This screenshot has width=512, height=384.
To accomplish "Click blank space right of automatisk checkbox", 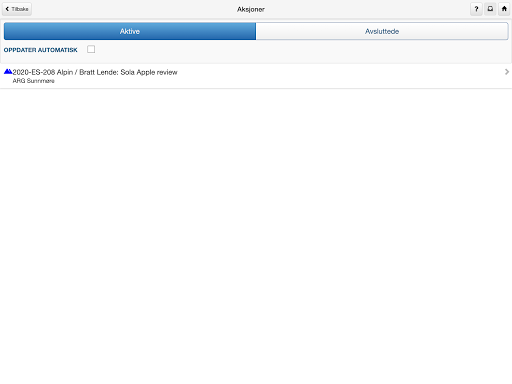I will click(300, 49).
